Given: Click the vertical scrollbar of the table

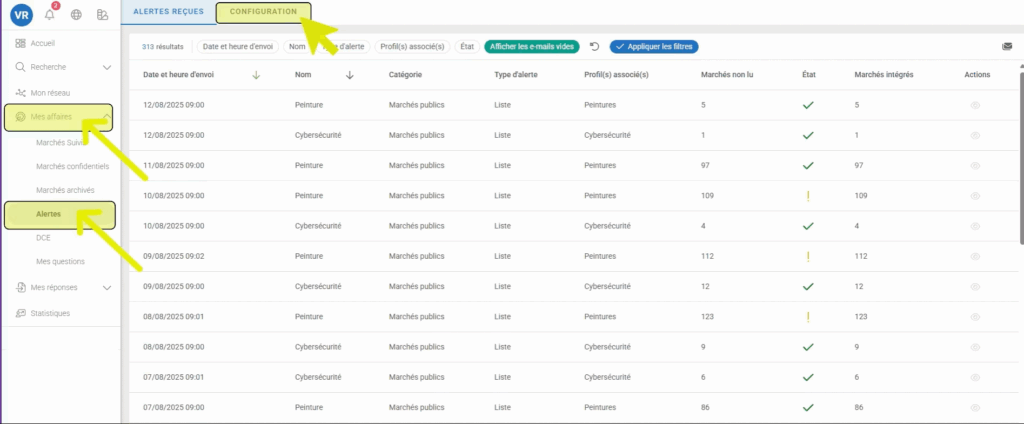Looking at the screenshot, I should point(1019,150).
